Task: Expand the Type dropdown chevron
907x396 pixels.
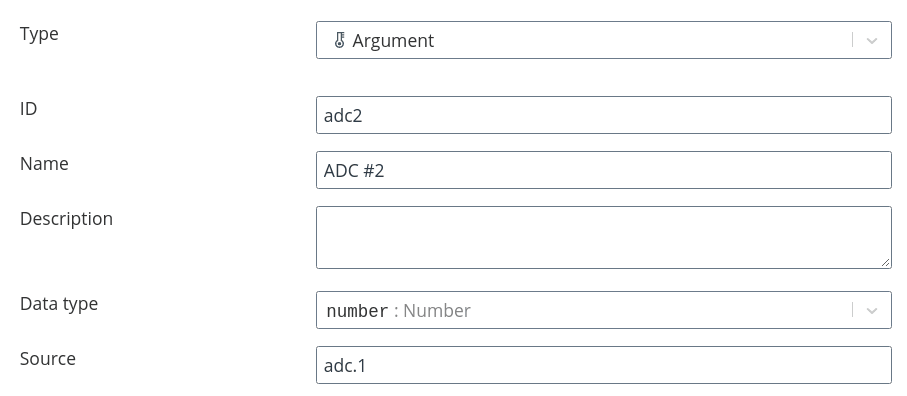Action: tap(872, 40)
